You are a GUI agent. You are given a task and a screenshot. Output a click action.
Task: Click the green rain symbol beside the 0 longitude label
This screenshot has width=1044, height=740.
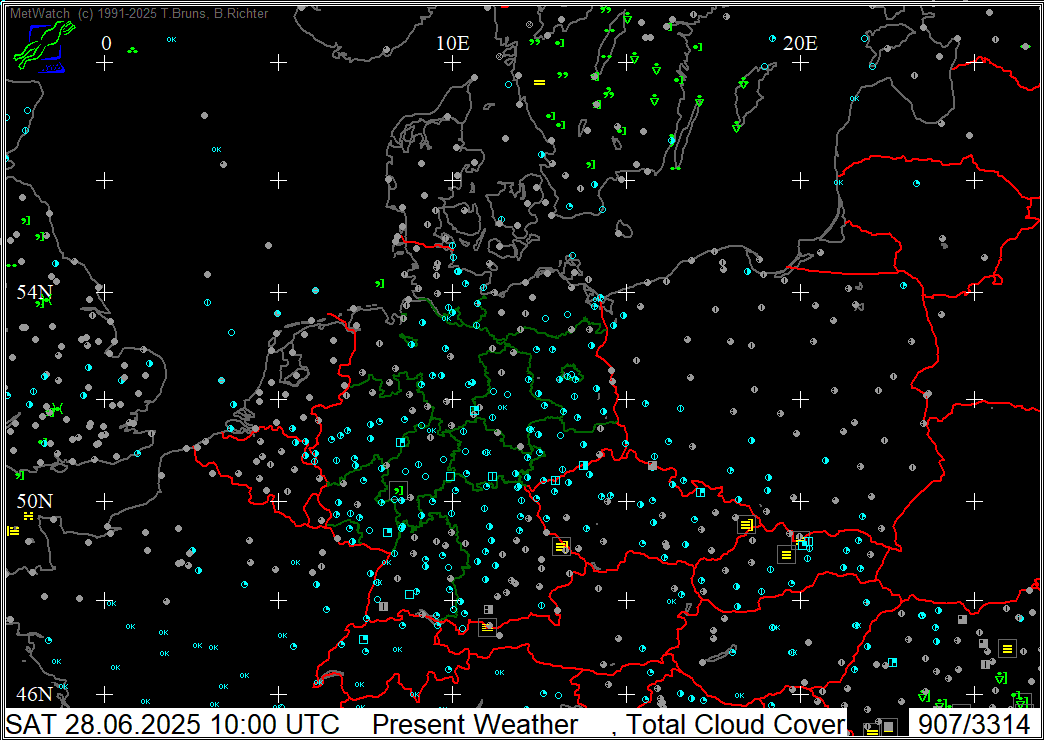[132, 50]
